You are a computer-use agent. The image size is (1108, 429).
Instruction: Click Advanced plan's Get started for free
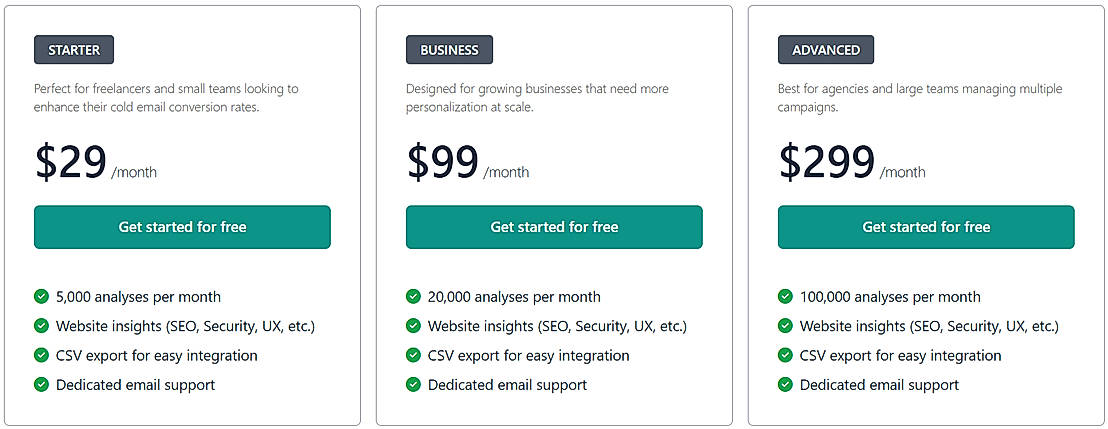point(926,227)
